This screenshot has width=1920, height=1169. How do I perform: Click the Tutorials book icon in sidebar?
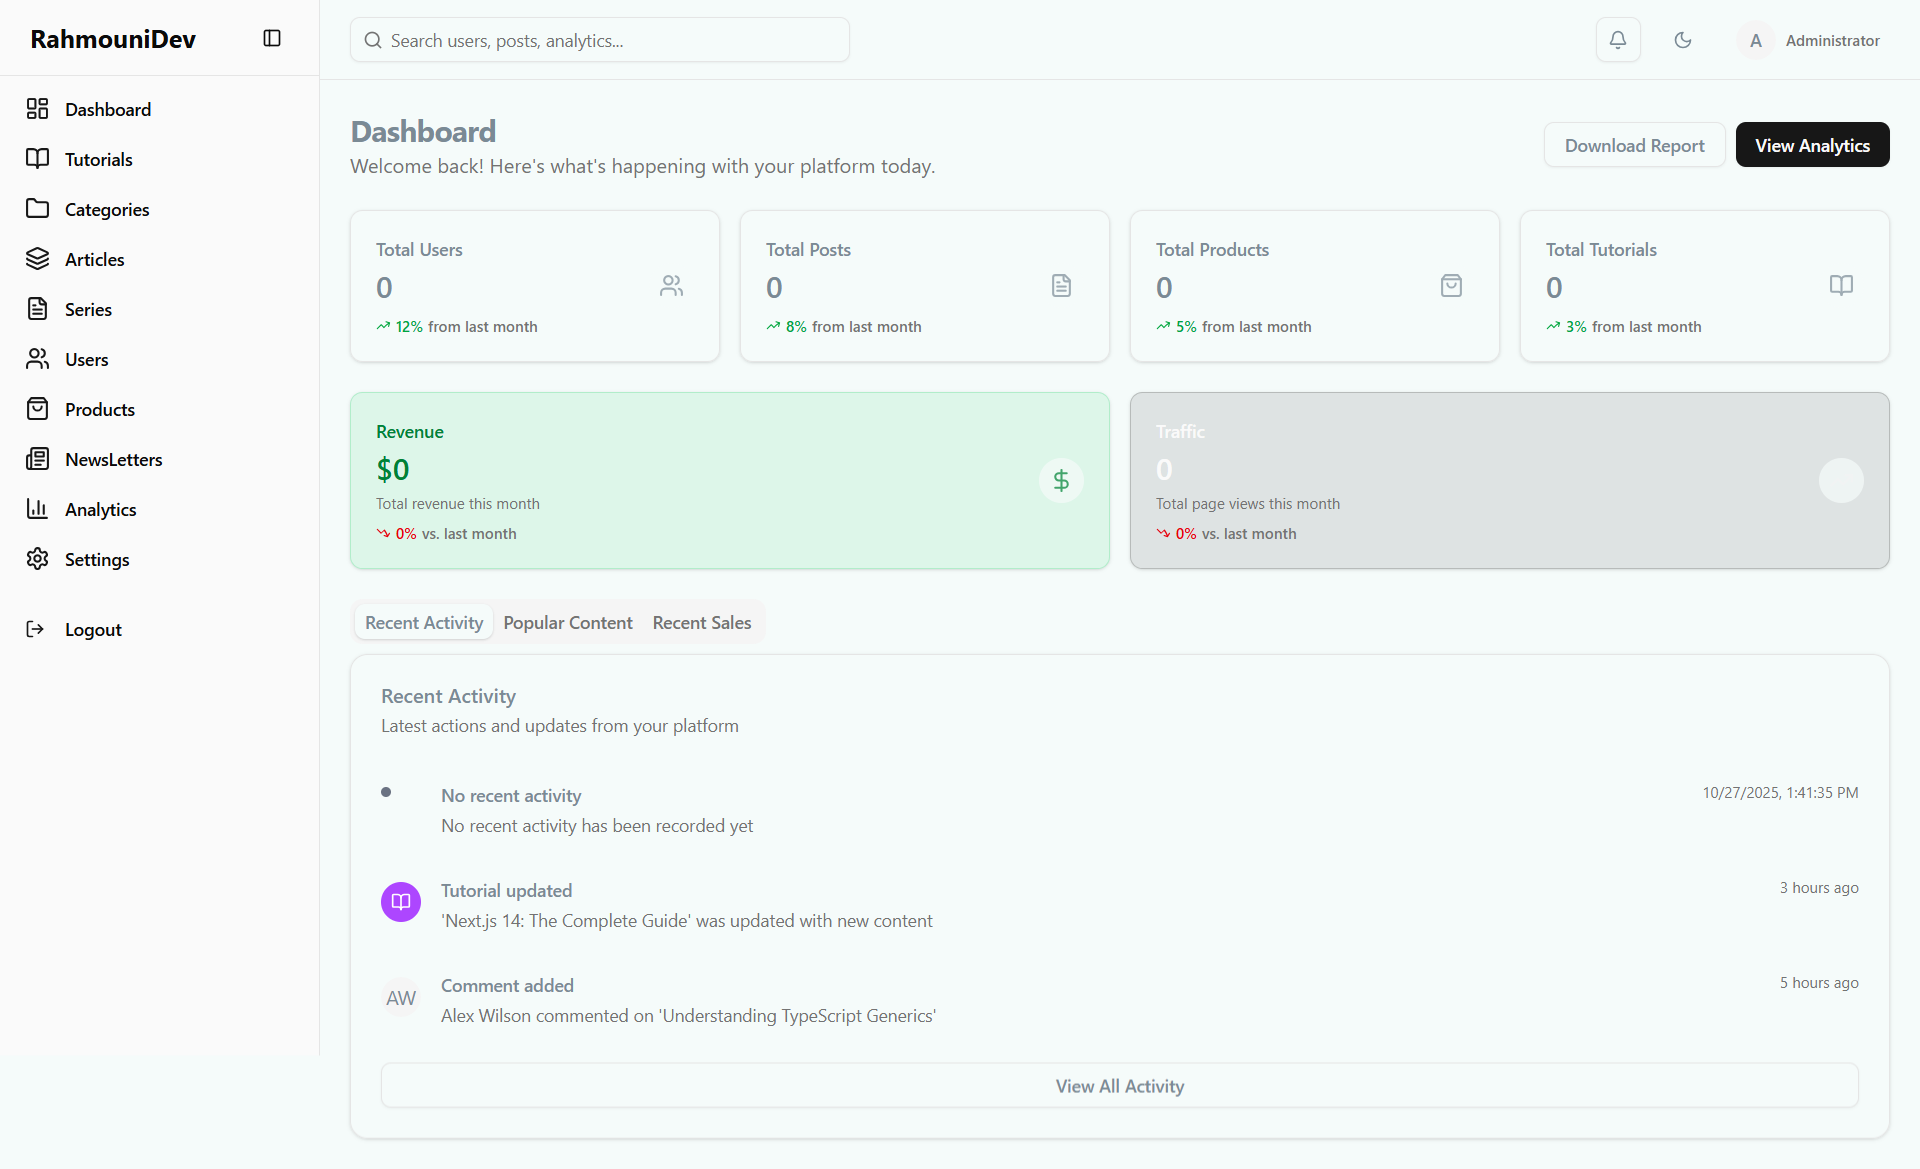[37, 159]
